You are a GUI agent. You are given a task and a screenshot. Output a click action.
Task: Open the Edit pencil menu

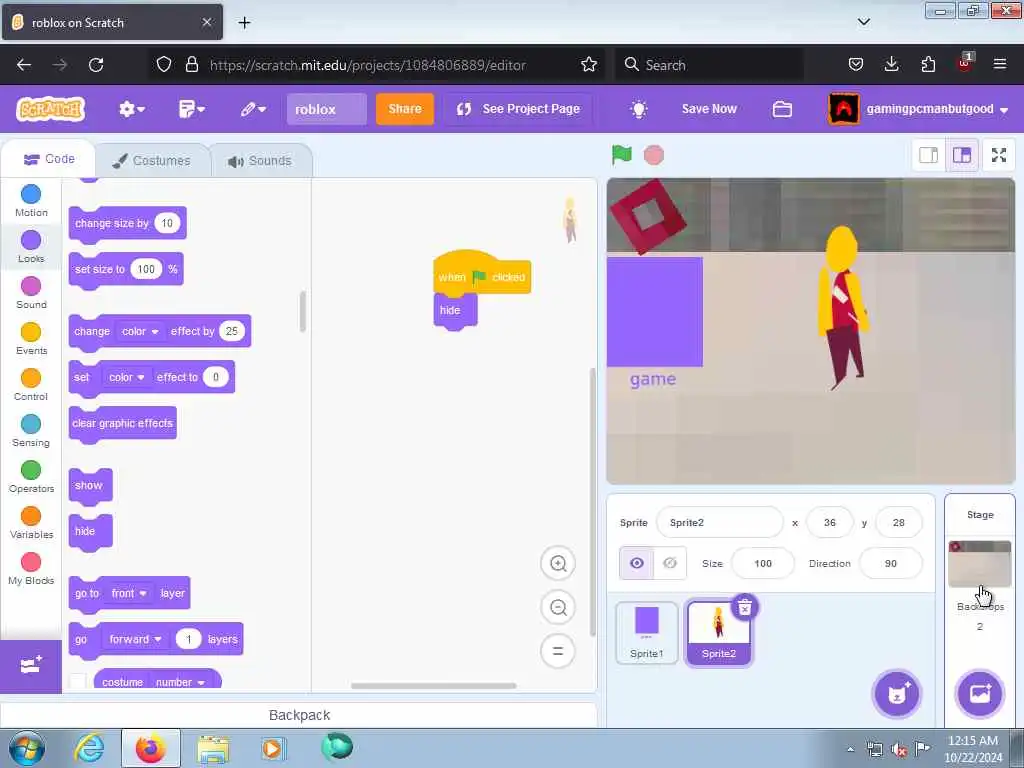pos(253,109)
